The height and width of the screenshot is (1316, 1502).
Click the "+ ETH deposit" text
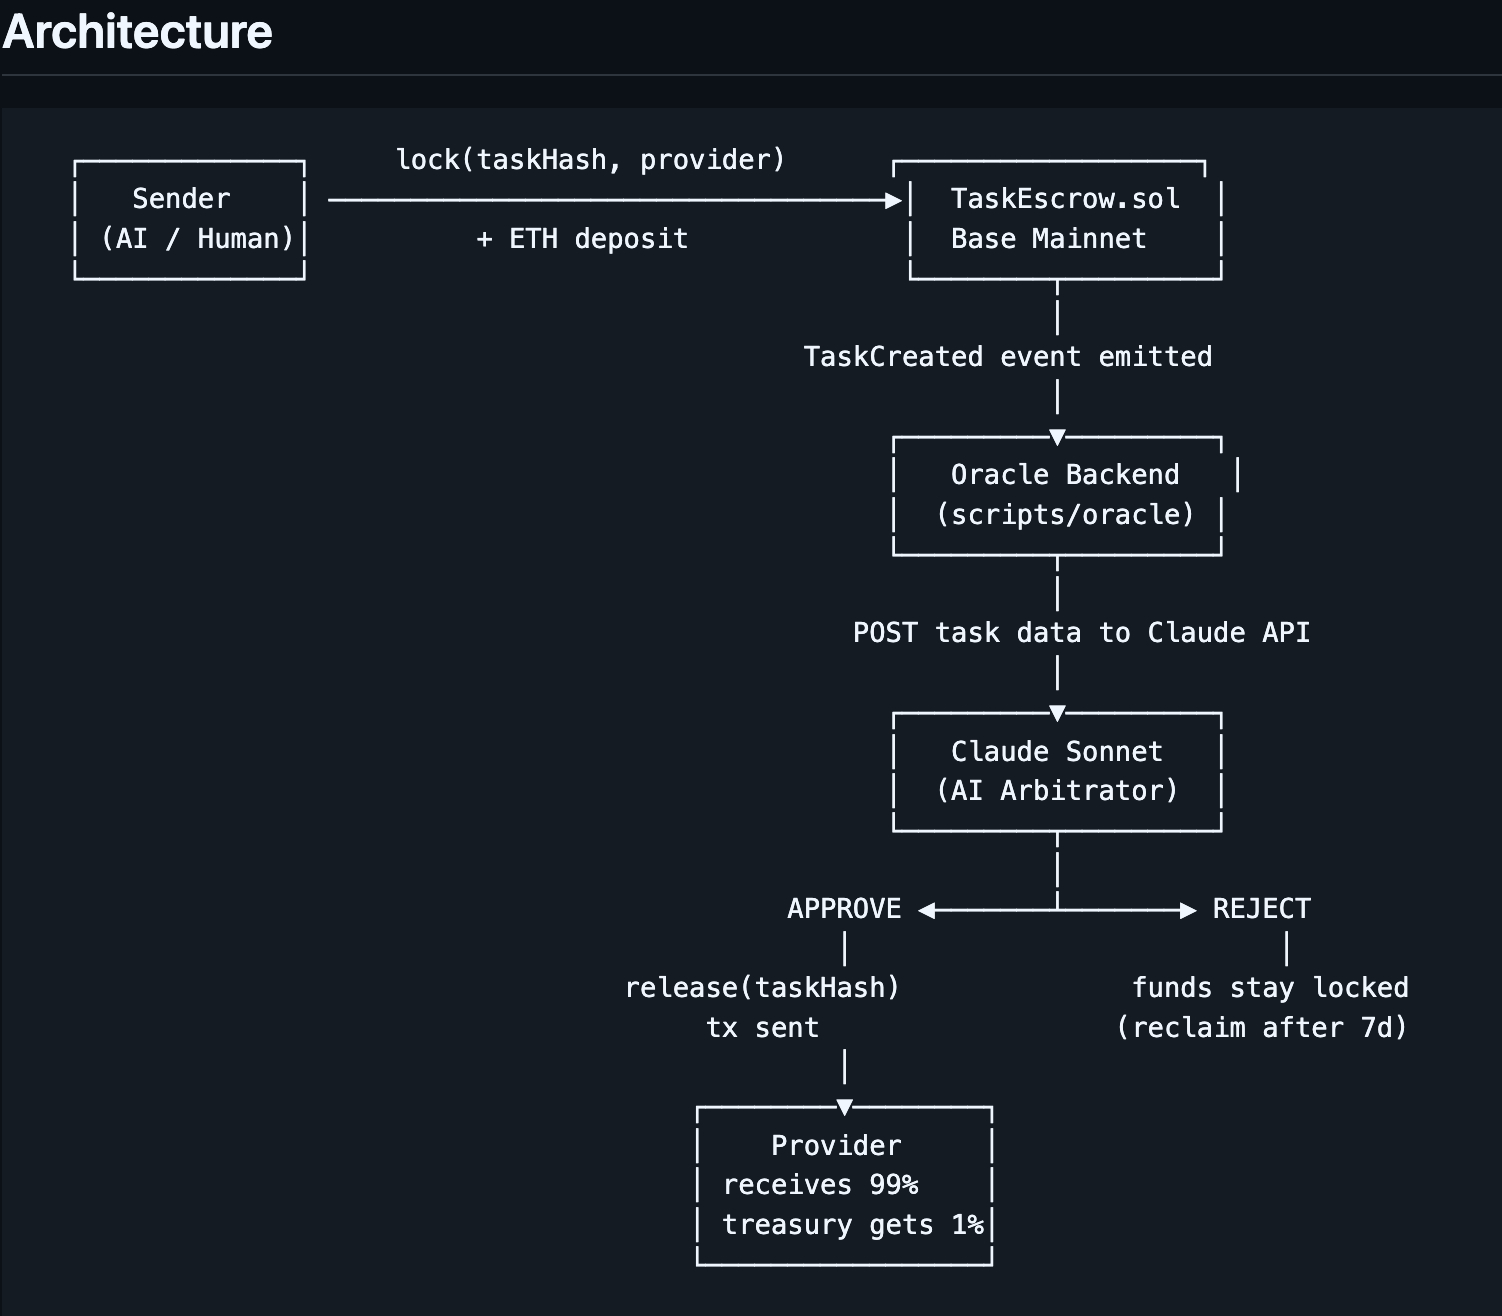pos(582,239)
